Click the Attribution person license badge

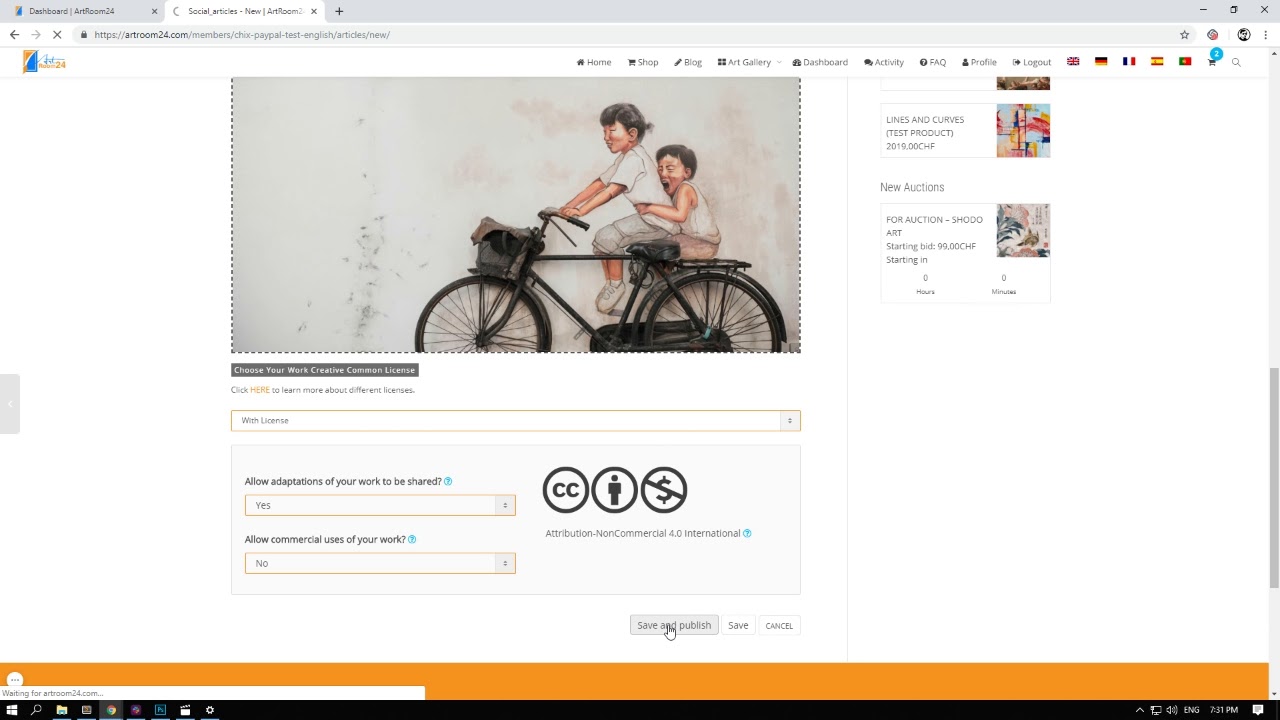click(614, 490)
